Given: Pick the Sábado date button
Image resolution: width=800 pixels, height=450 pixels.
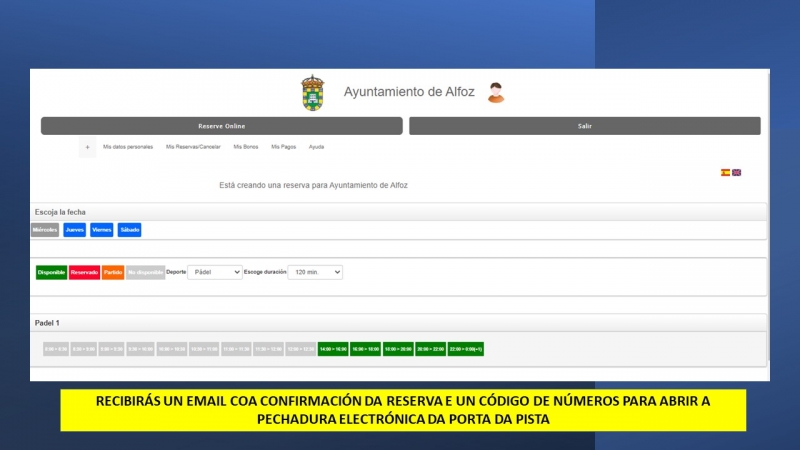Looking at the screenshot, I should coord(129,230).
